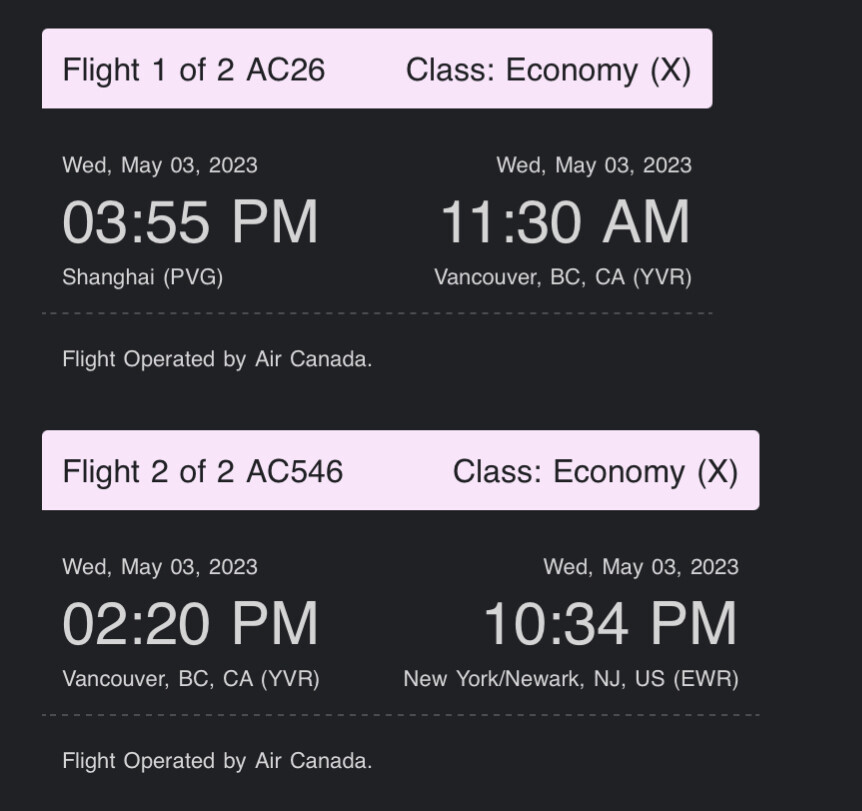Click the 03:55 PM departure time
The width and height of the screenshot is (862, 811).
[190, 222]
